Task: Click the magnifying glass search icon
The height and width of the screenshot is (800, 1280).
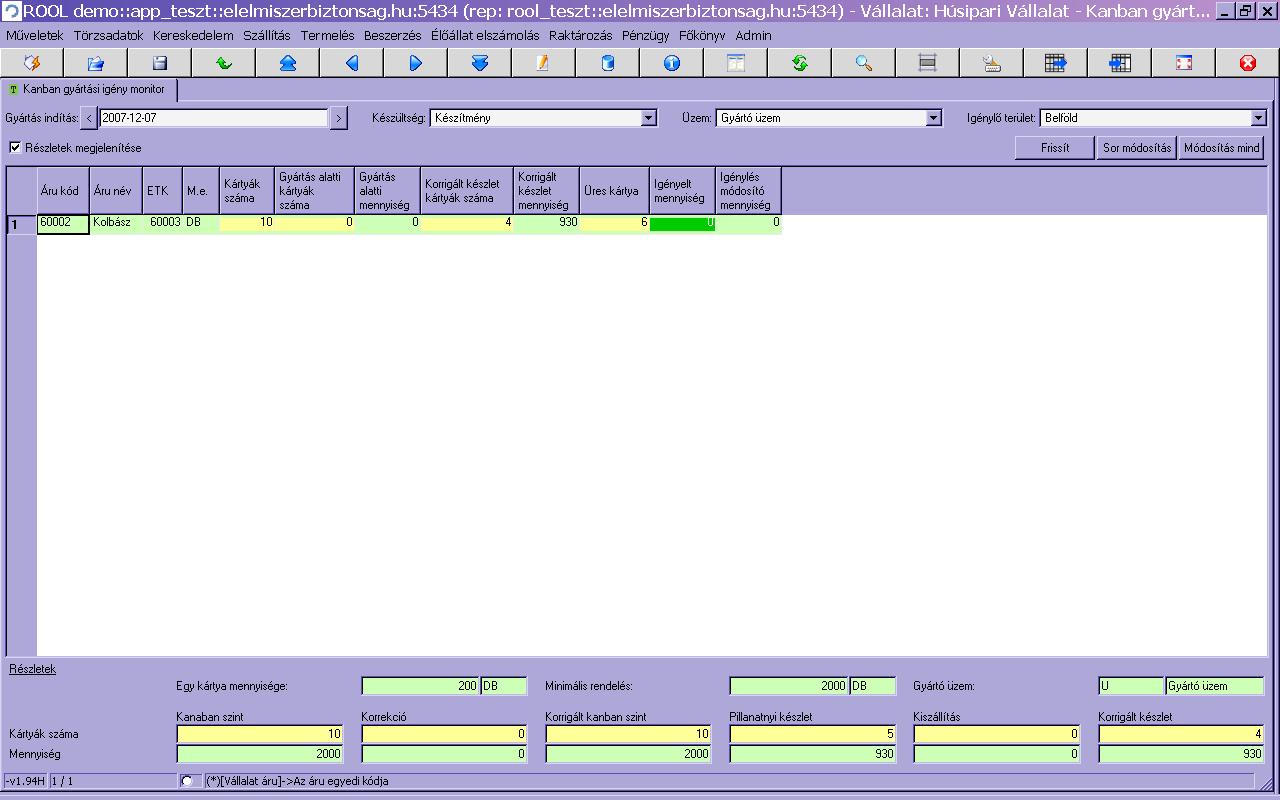Action: point(864,63)
